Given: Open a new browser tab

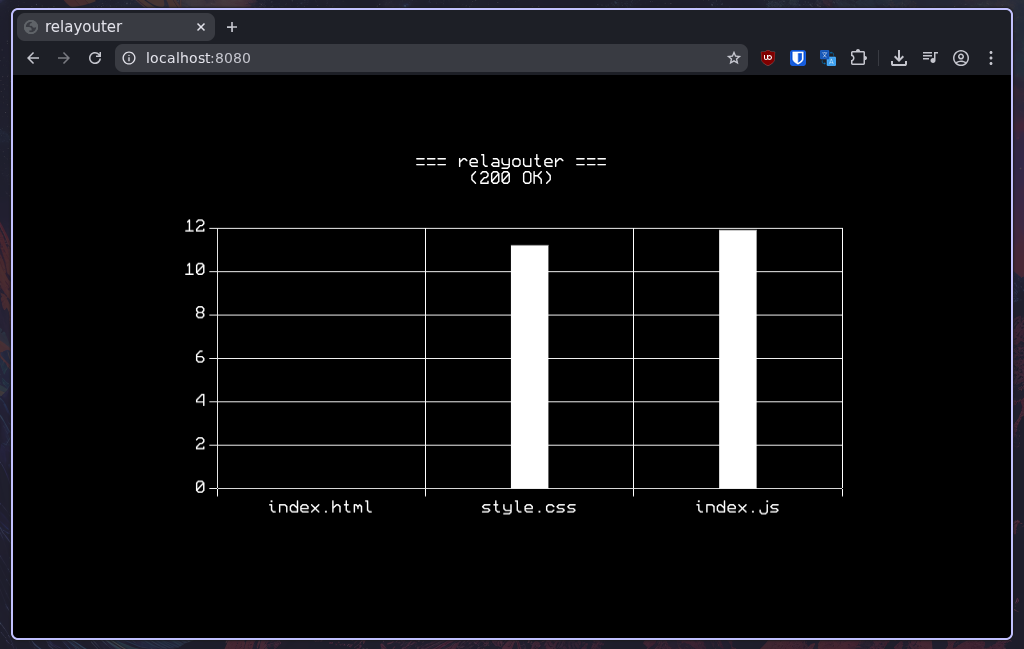Looking at the screenshot, I should pos(232,27).
